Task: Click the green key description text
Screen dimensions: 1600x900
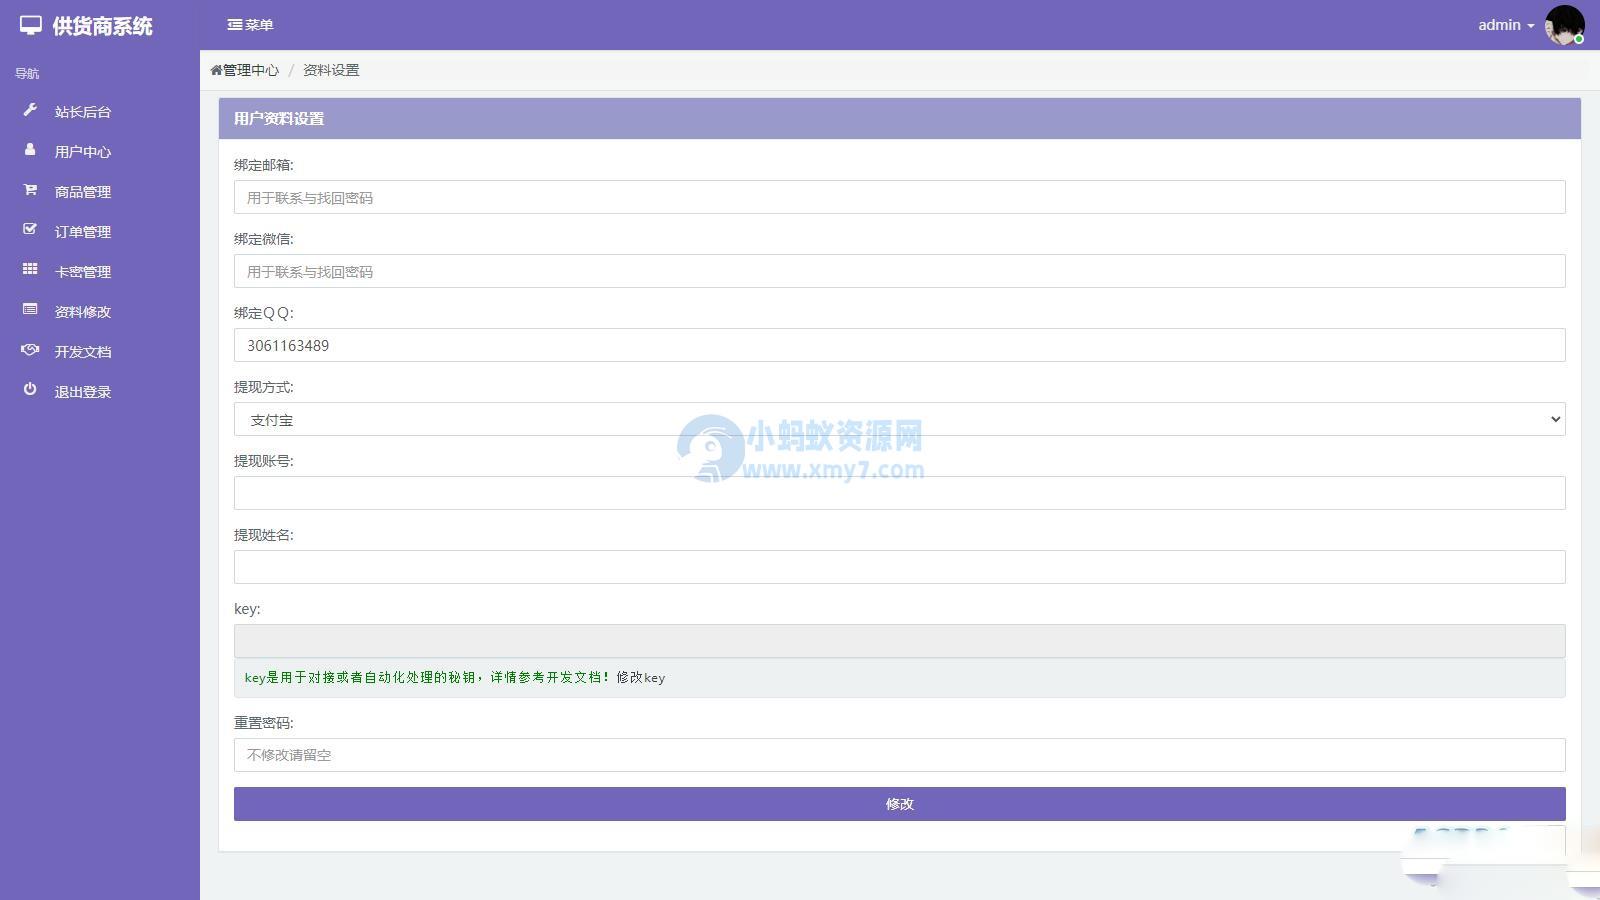Action: pyautogui.click(x=427, y=677)
